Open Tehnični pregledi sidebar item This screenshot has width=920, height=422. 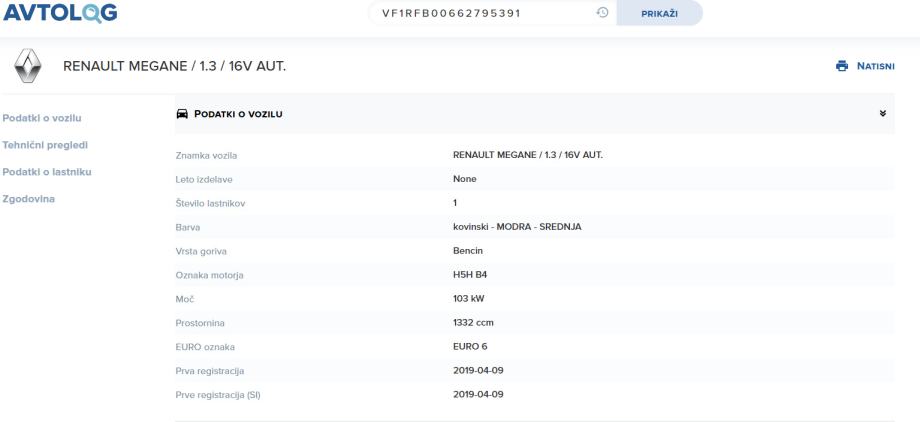pyautogui.click(x=45, y=145)
